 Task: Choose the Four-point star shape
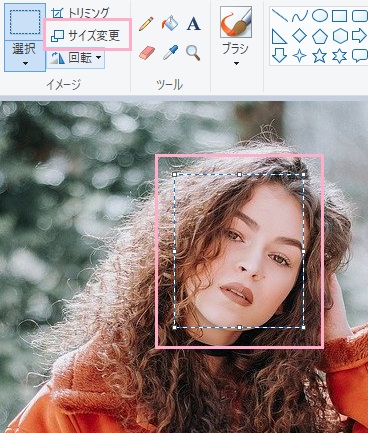tap(299, 56)
